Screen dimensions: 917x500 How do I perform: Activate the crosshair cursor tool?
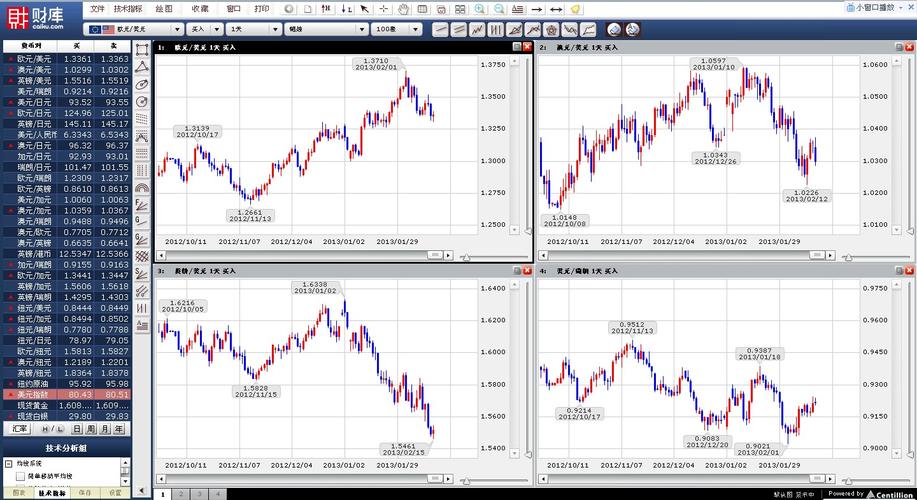pyautogui.click(x=383, y=9)
